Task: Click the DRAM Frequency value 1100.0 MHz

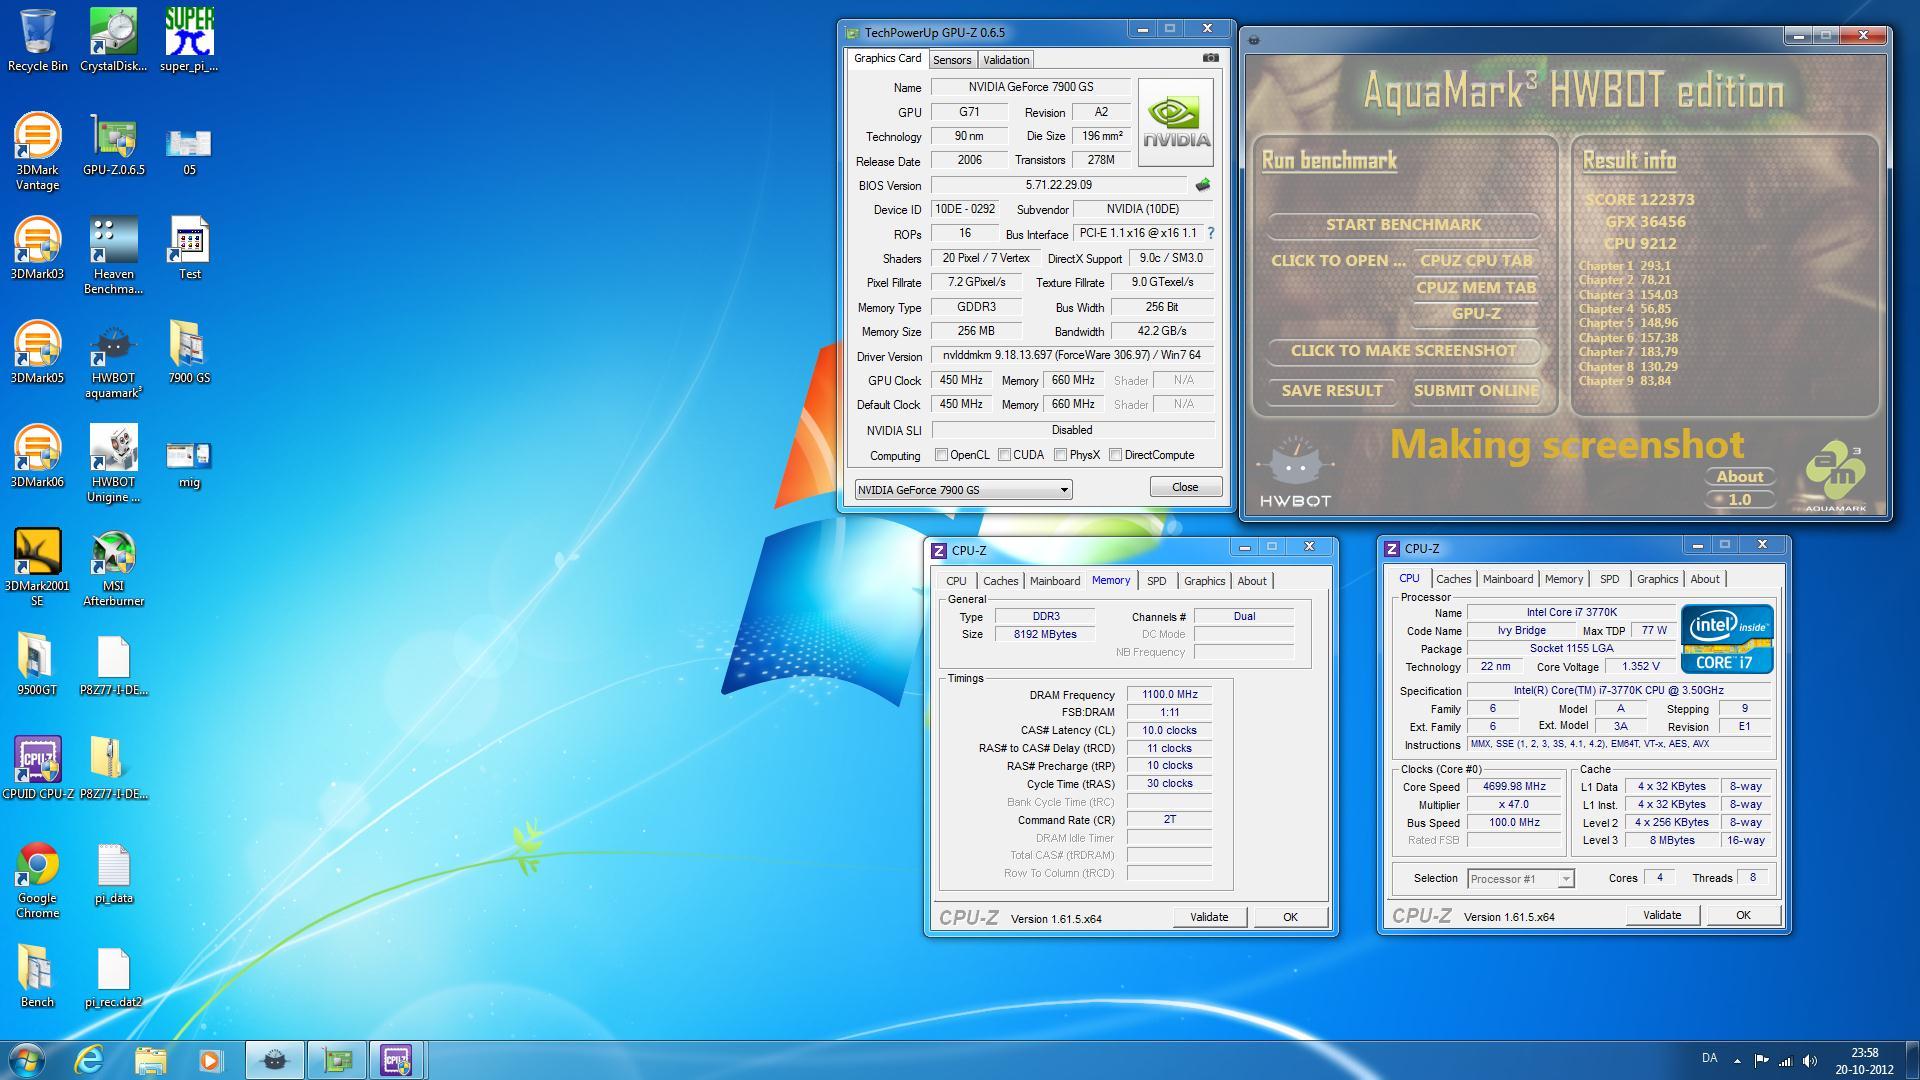Action: coord(1169,694)
